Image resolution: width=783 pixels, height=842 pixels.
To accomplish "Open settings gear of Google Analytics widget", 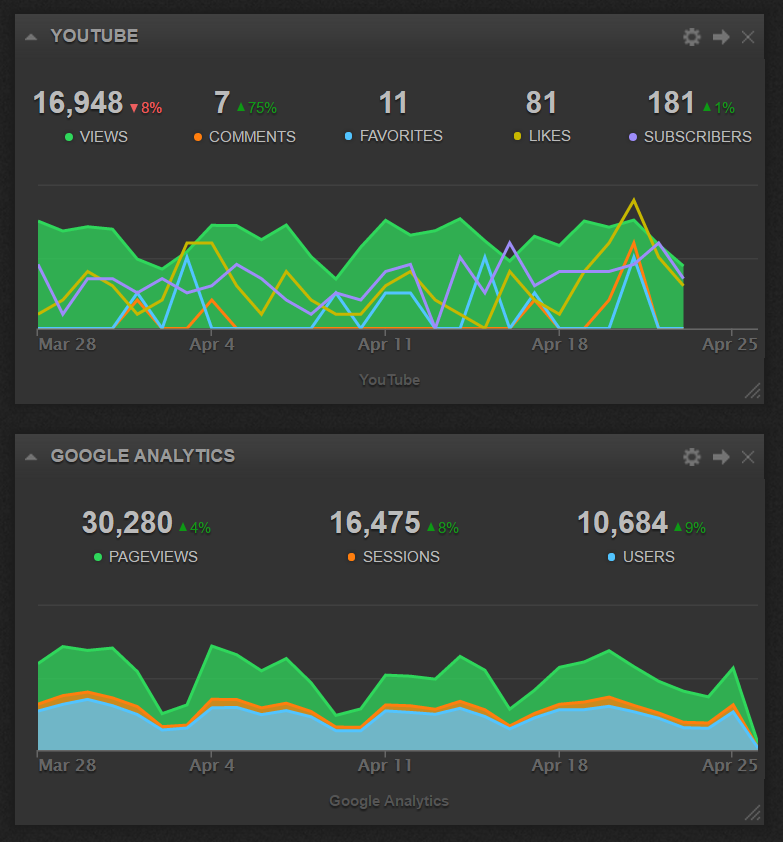I will click(x=692, y=456).
